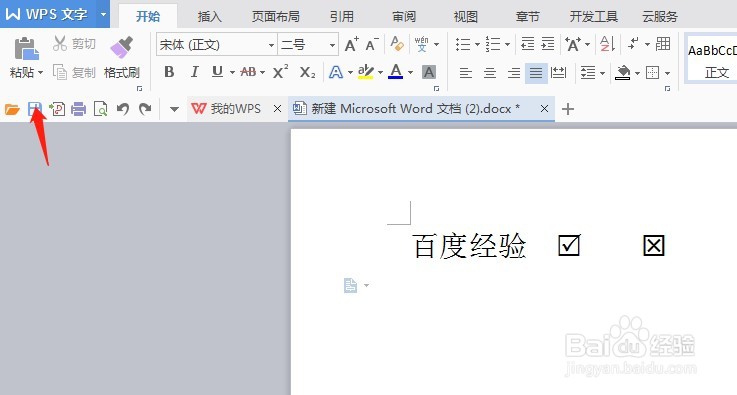Select justify alignment

pos(536,72)
